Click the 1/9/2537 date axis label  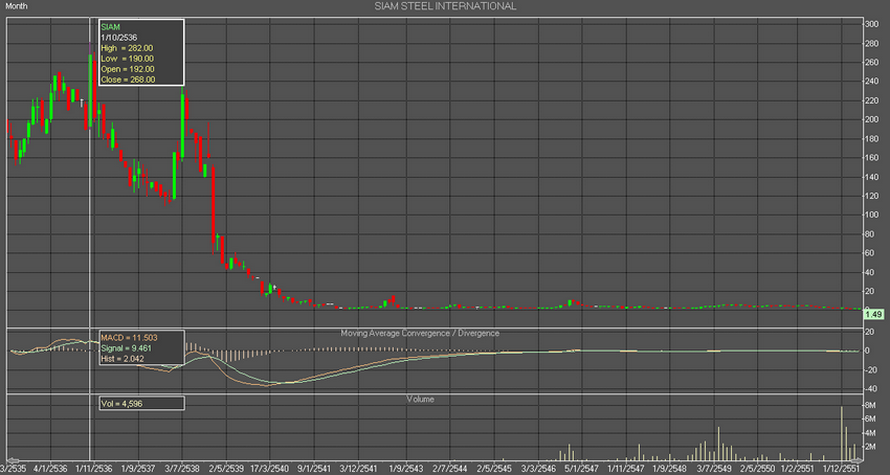click(x=138, y=469)
